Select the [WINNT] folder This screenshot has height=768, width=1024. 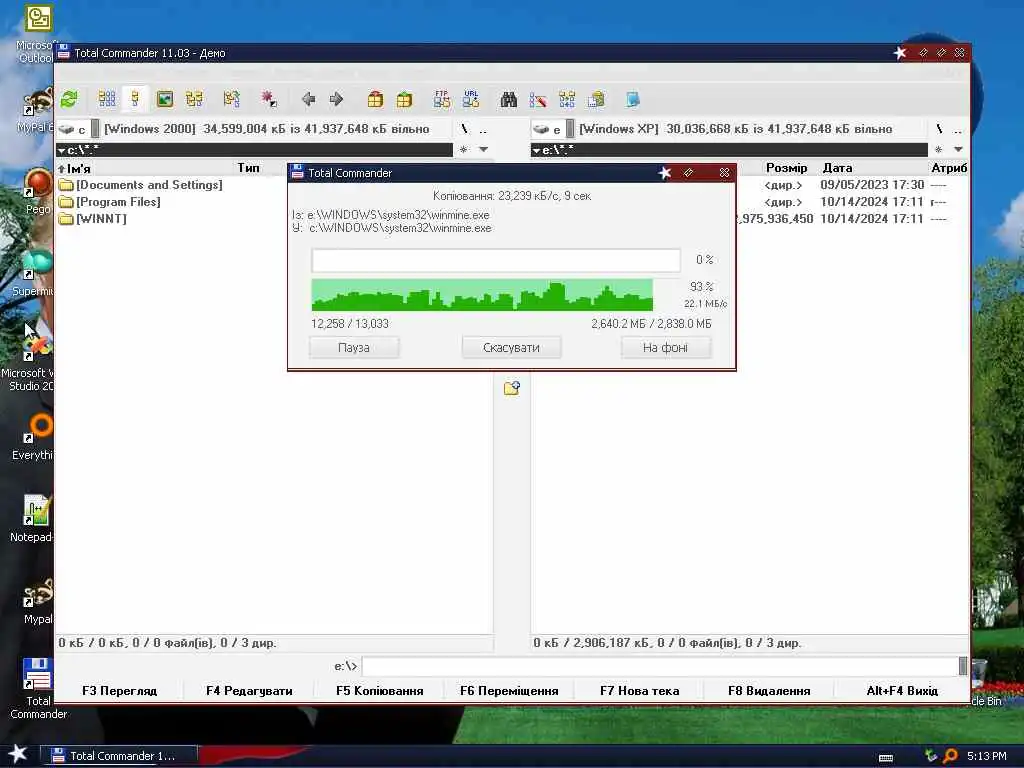(92, 219)
